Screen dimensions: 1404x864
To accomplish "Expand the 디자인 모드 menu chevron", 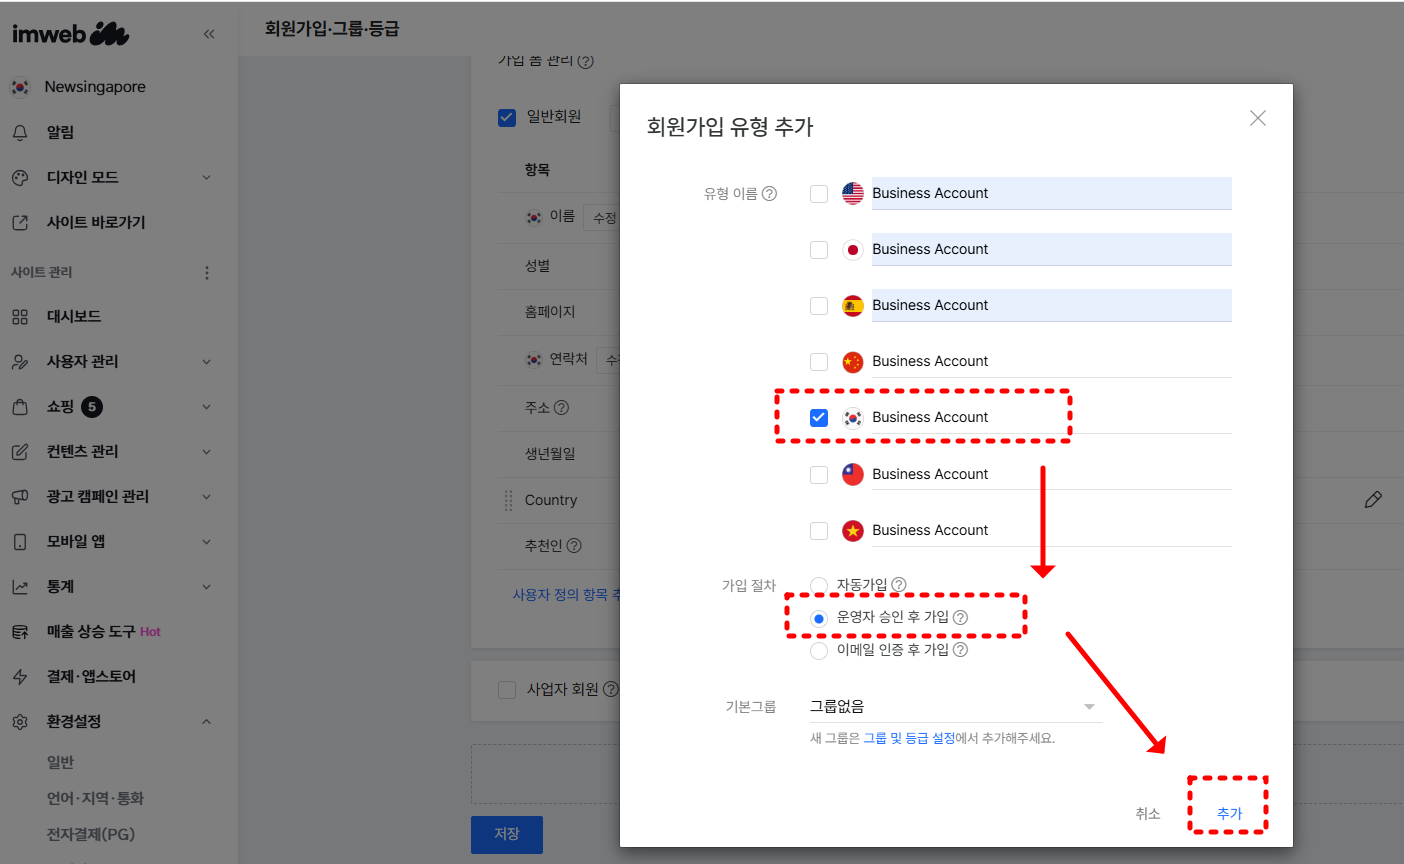I will click(x=207, y=177).
